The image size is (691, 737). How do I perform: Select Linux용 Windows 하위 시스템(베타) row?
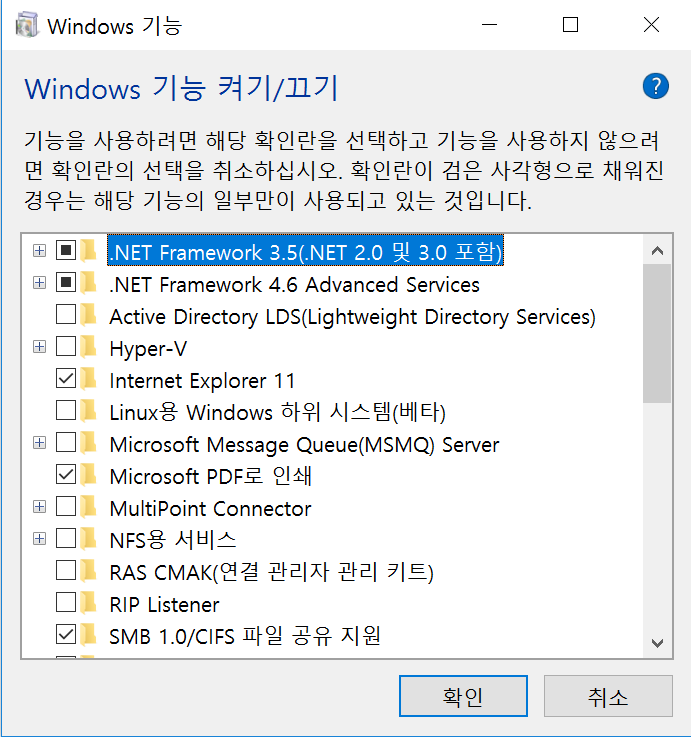[x=277, y=413]
